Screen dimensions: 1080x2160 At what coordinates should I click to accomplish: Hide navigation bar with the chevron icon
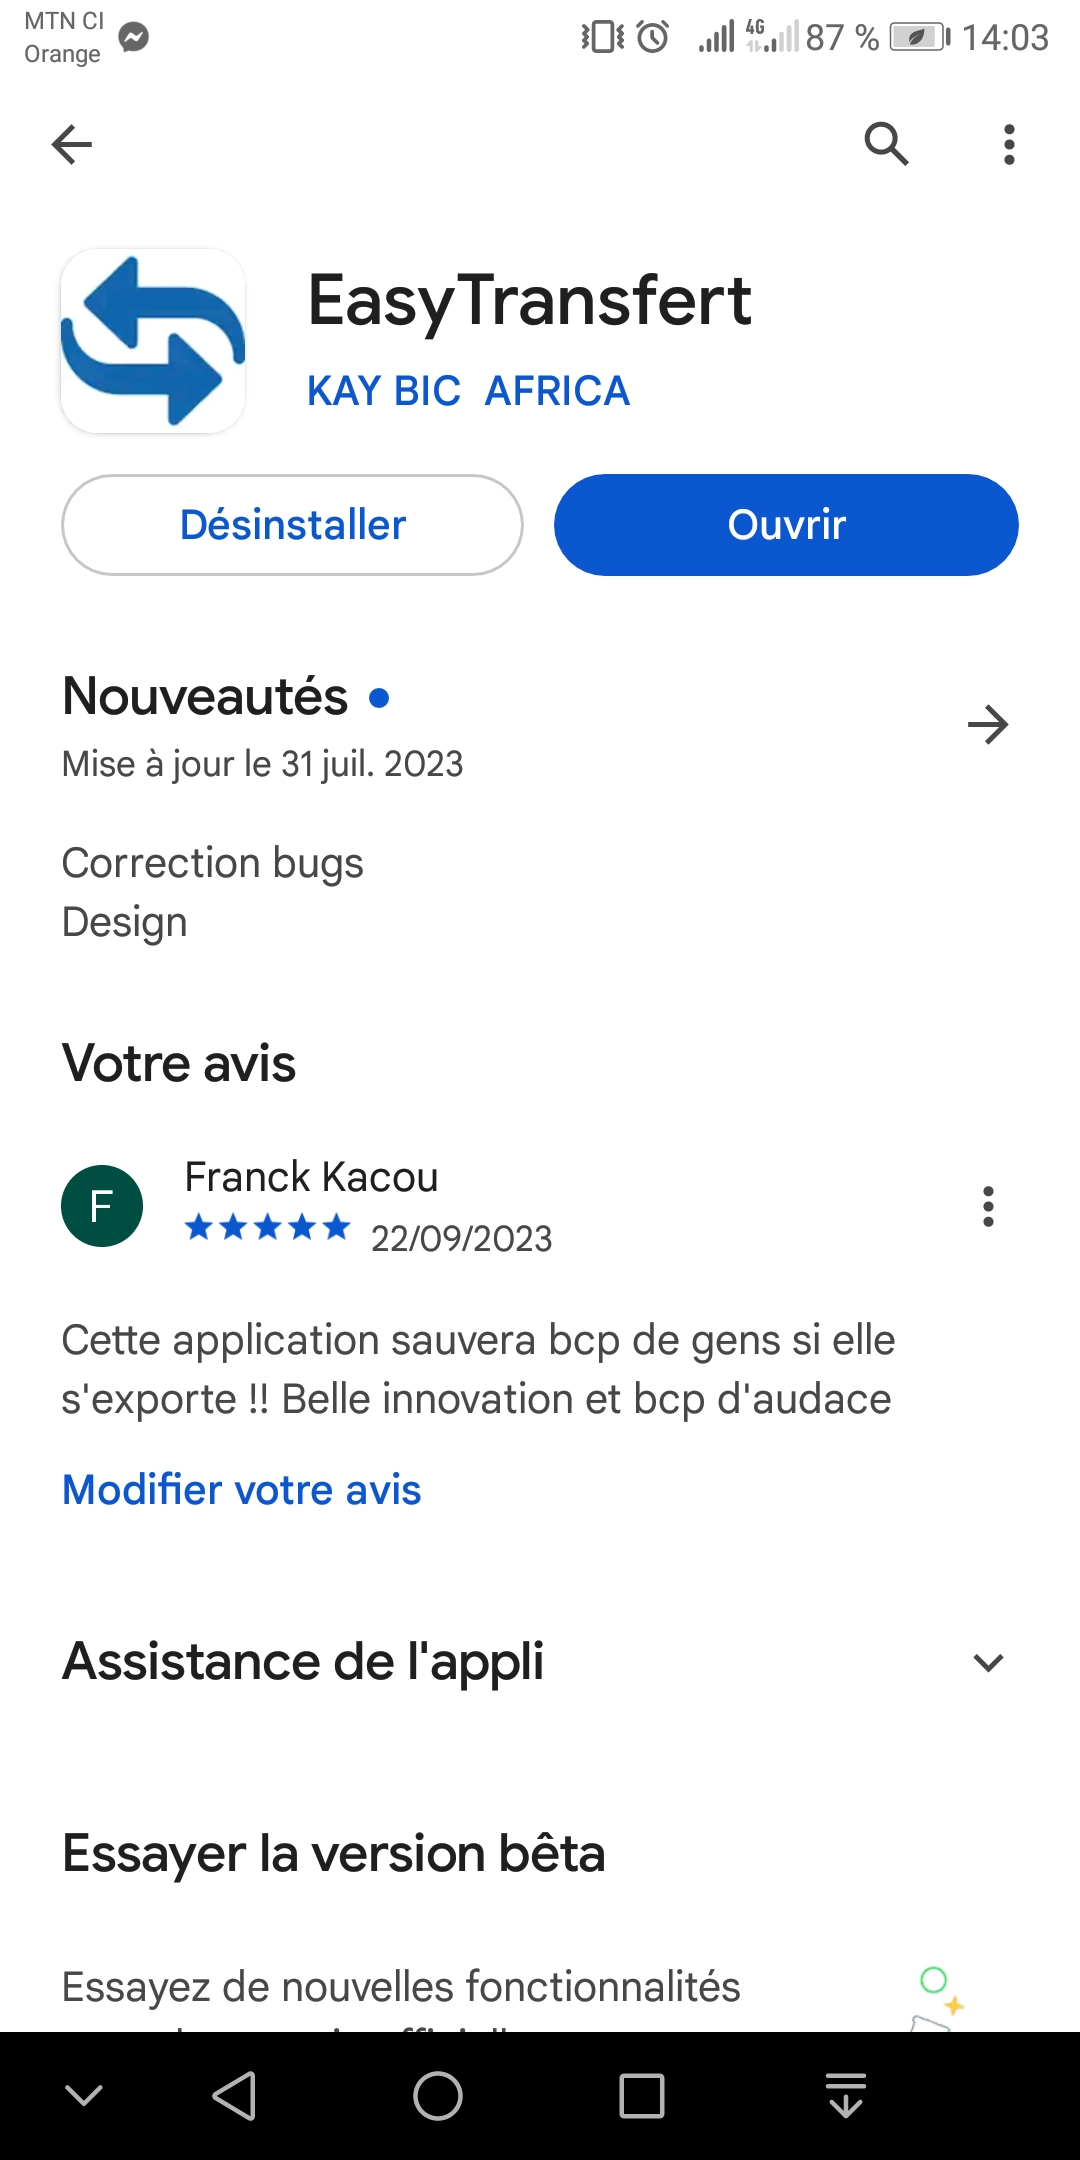[x=84, y=2096]
